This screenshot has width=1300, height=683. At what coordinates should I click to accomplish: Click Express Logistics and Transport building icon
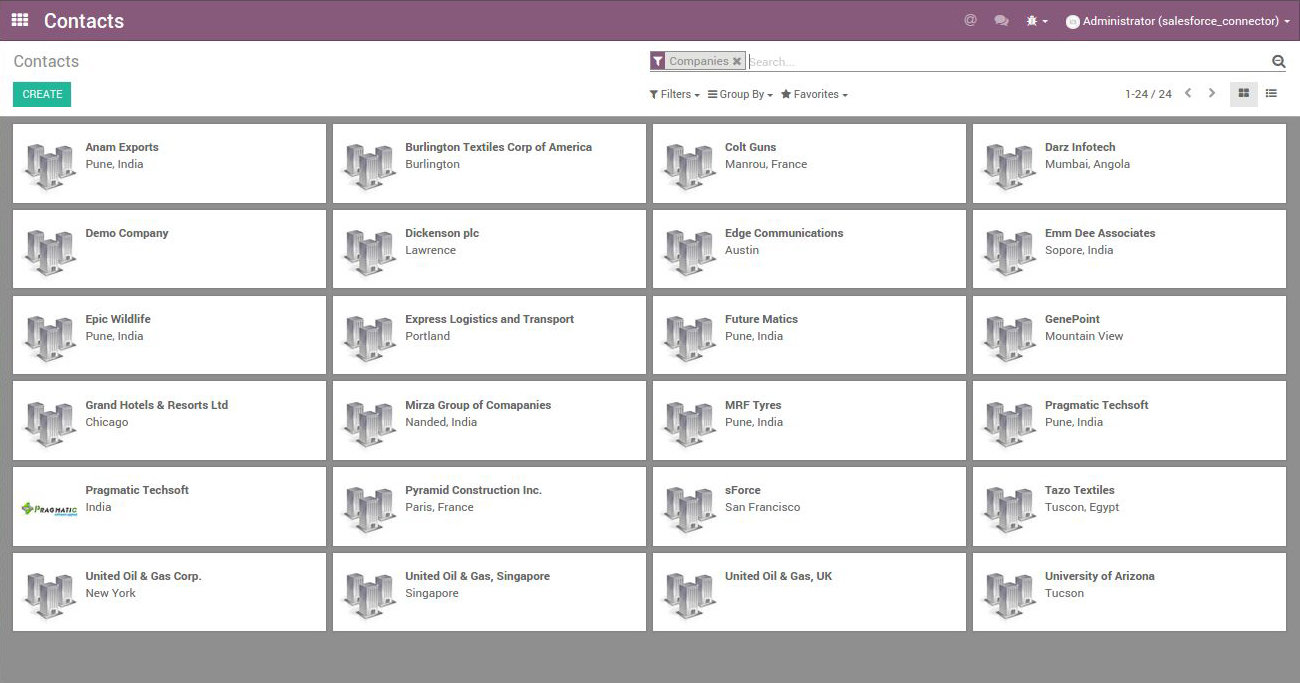coord(369,339)
